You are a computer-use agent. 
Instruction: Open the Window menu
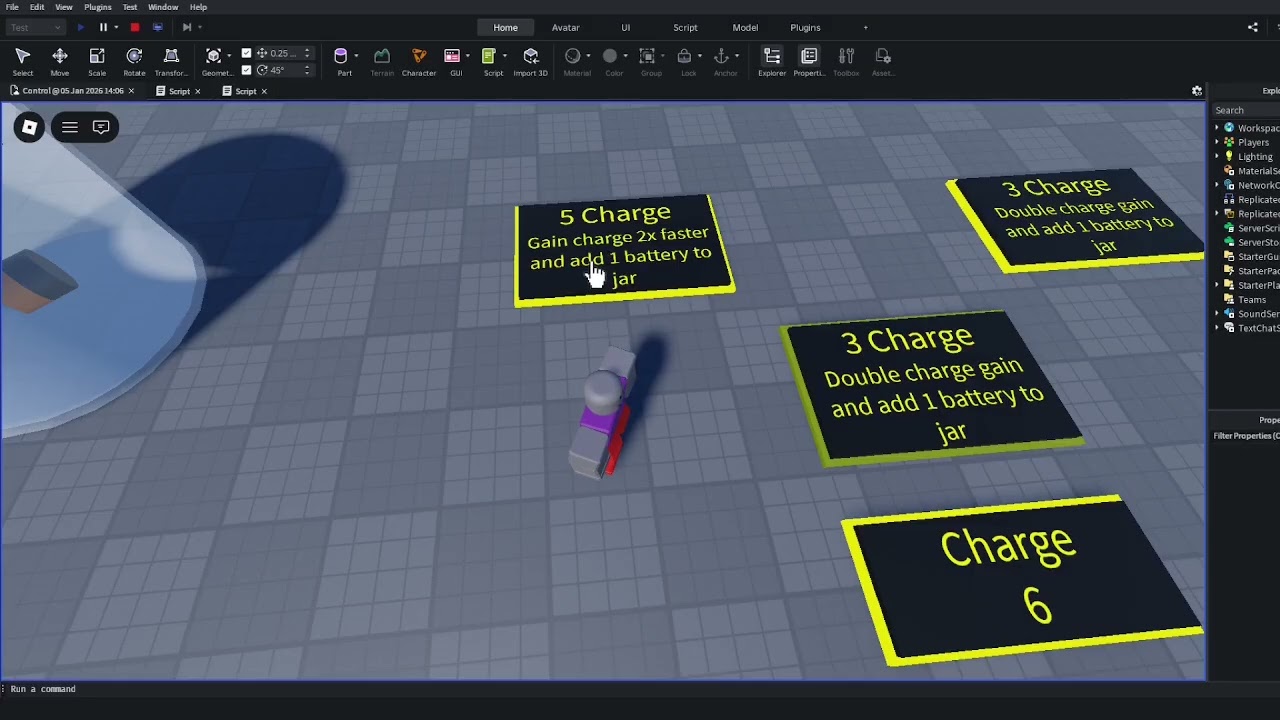click(163, 7)
